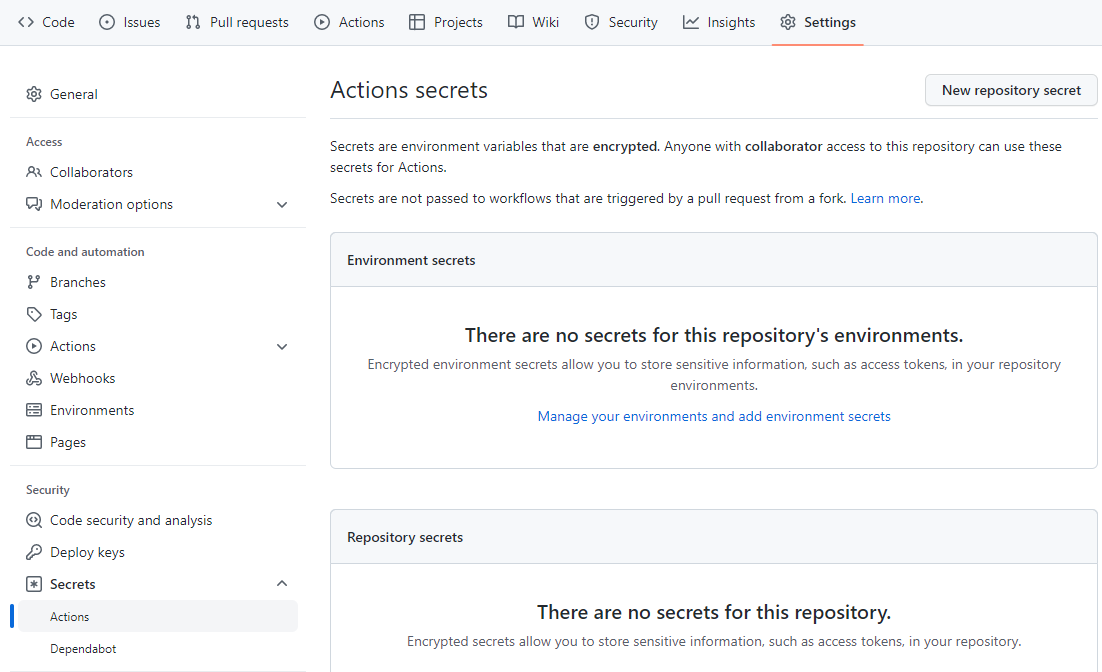
Task: Click the Secrets asterisk icon
Action: click(x=34, y=584)
